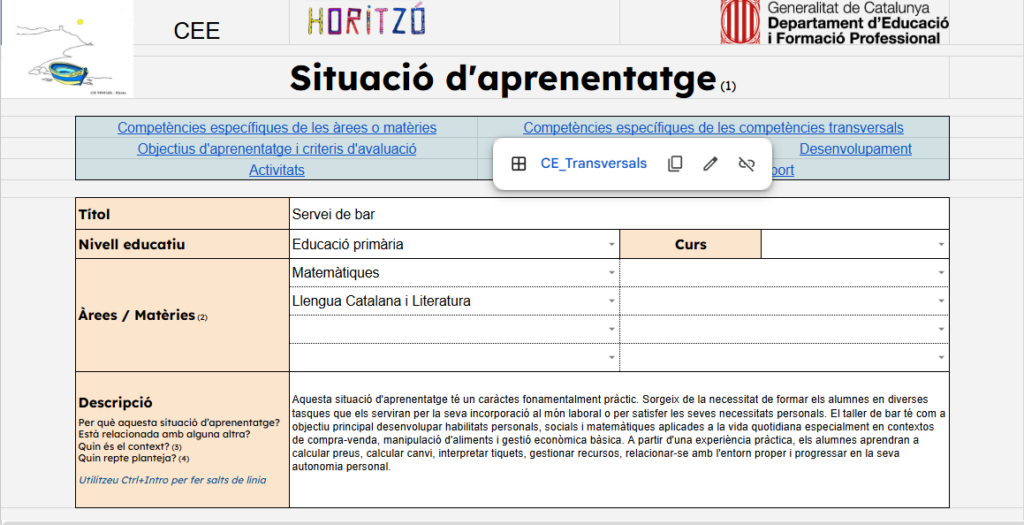Viewport: 1024px width, 525px height.
Task: Jump to the Desenvolupament section link
Action: tap(855, 149)
